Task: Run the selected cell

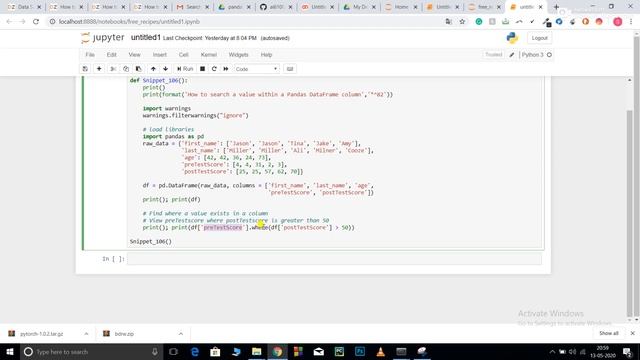Action: 185,69
